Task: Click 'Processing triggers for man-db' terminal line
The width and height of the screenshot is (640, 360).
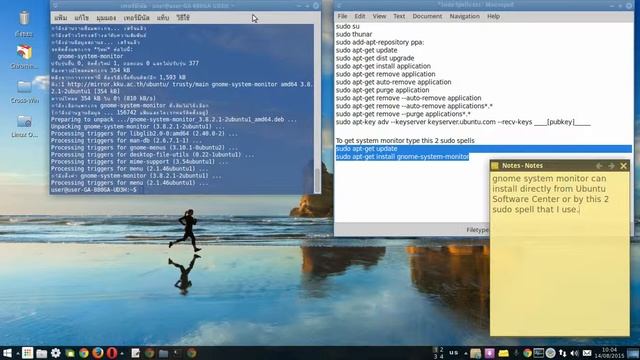Action: (126, 140)
